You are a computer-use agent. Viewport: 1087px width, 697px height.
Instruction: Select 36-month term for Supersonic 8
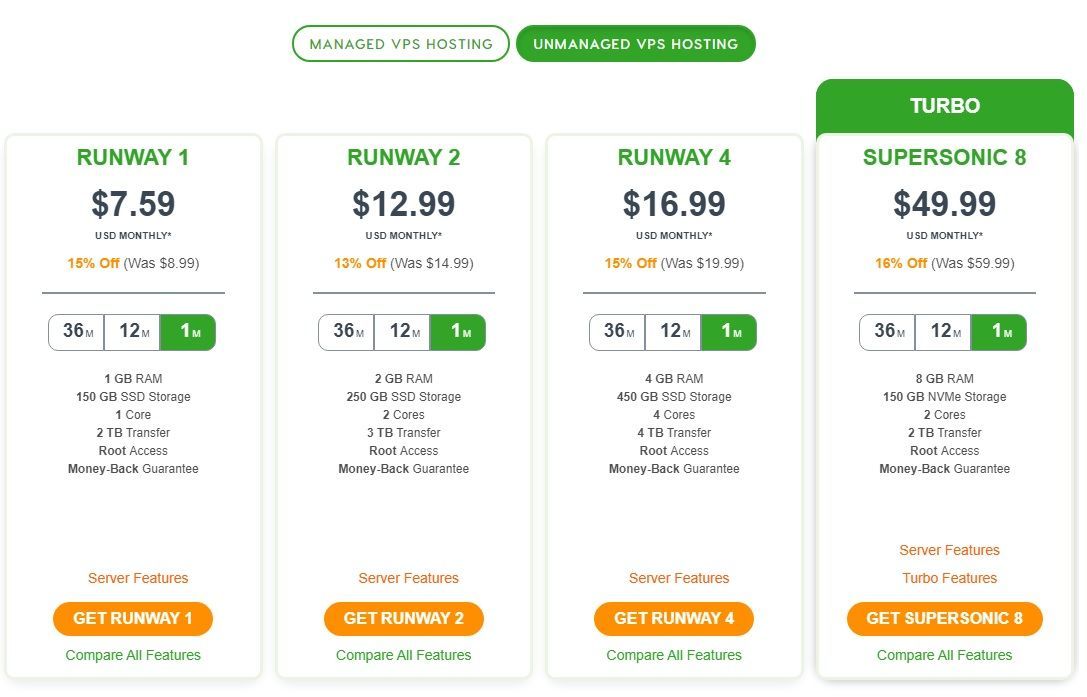point(887,332)
